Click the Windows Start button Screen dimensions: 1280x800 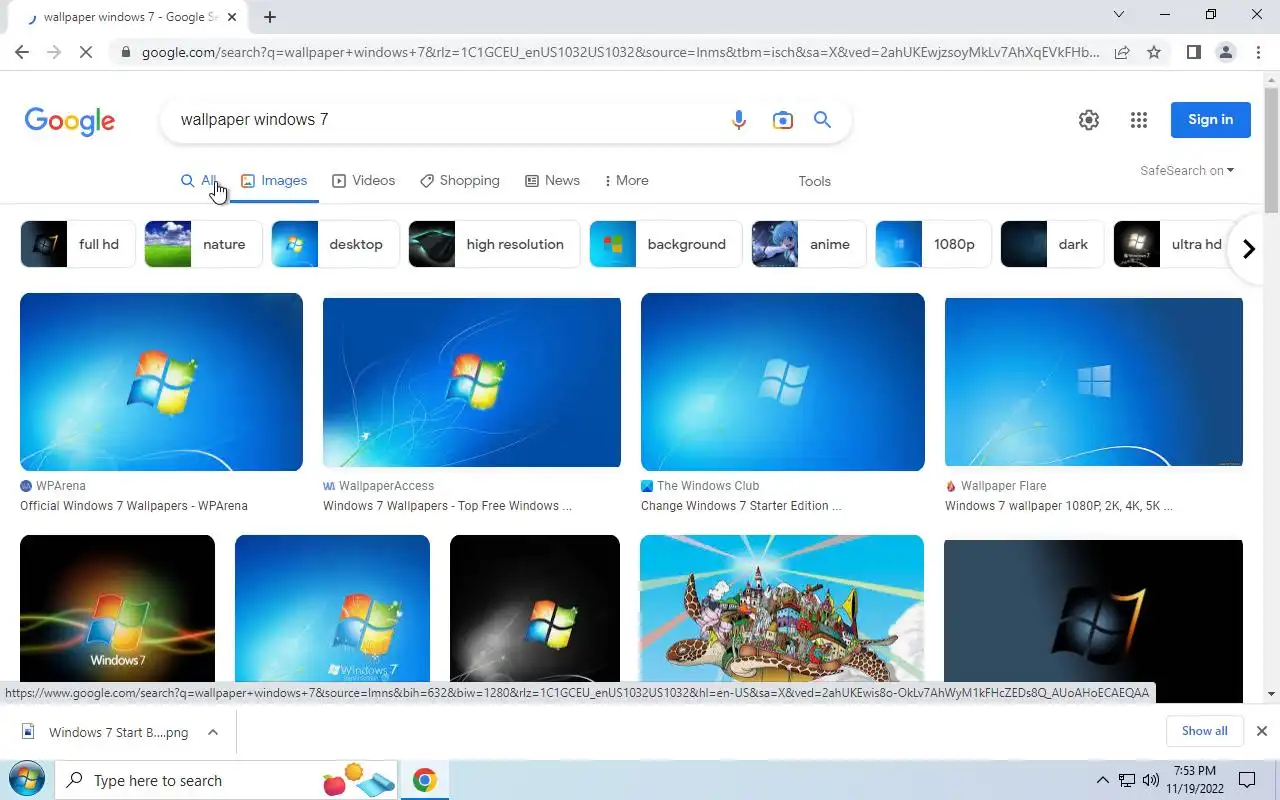26,780
